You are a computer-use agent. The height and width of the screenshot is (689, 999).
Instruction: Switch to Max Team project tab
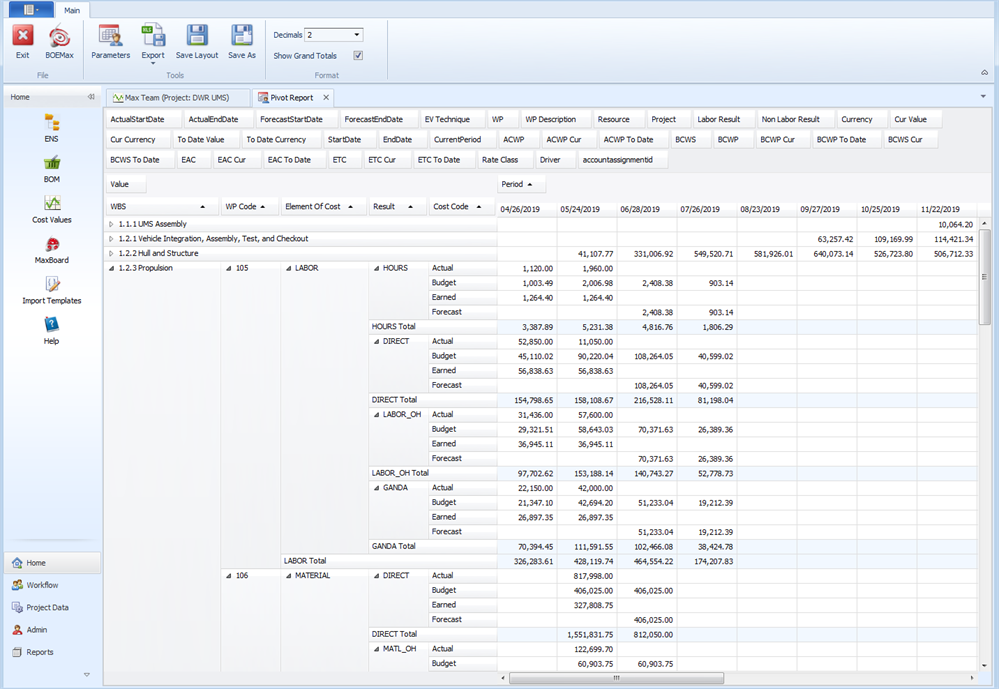pos(176,98)
